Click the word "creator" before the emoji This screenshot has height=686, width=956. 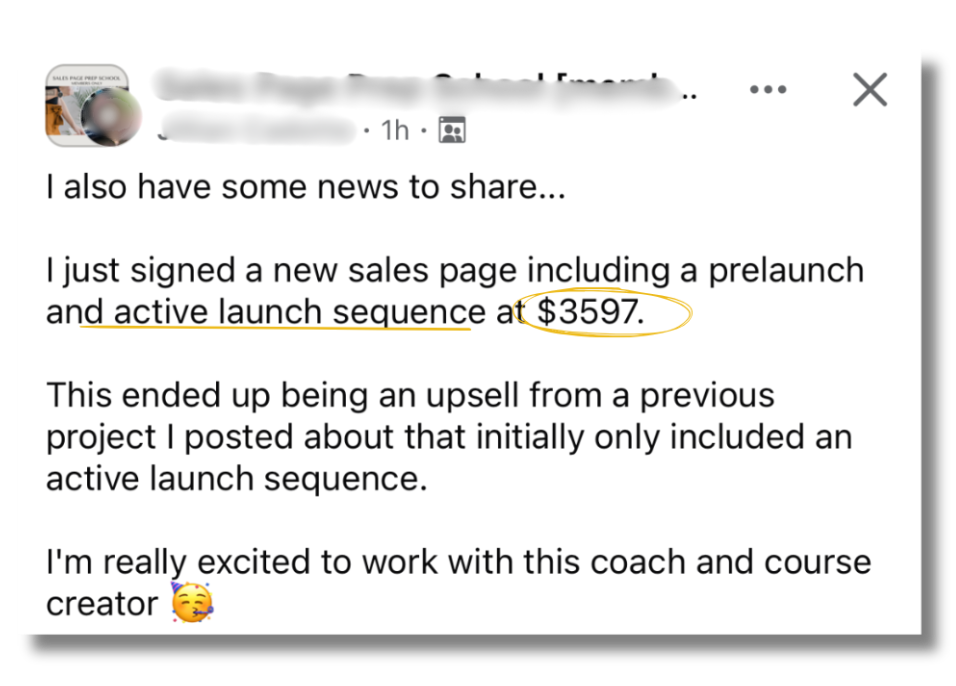pos(102,603)
